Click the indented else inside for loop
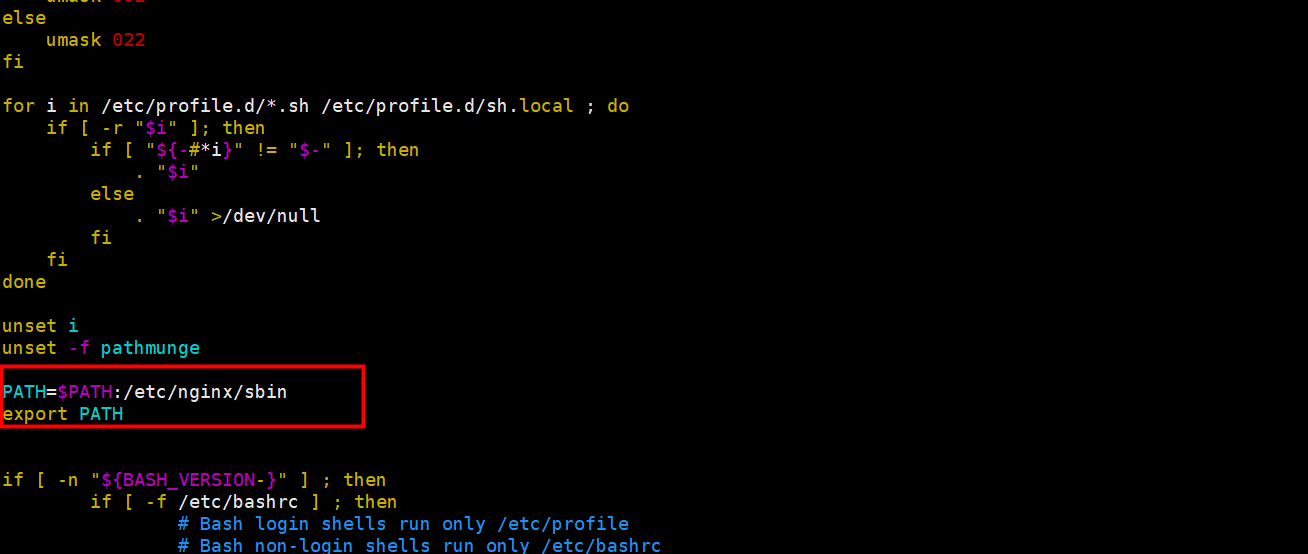The width and height of the screenshot is (1308, 554). point(112,194)
